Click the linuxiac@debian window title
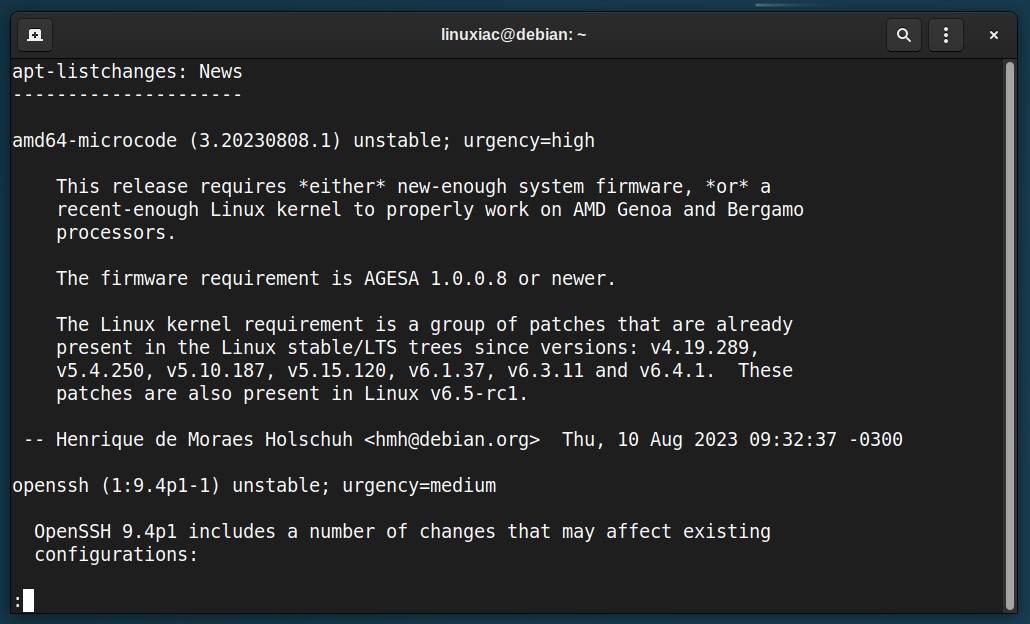Viewport: 1030px width, 624px height. coord(514,35)
